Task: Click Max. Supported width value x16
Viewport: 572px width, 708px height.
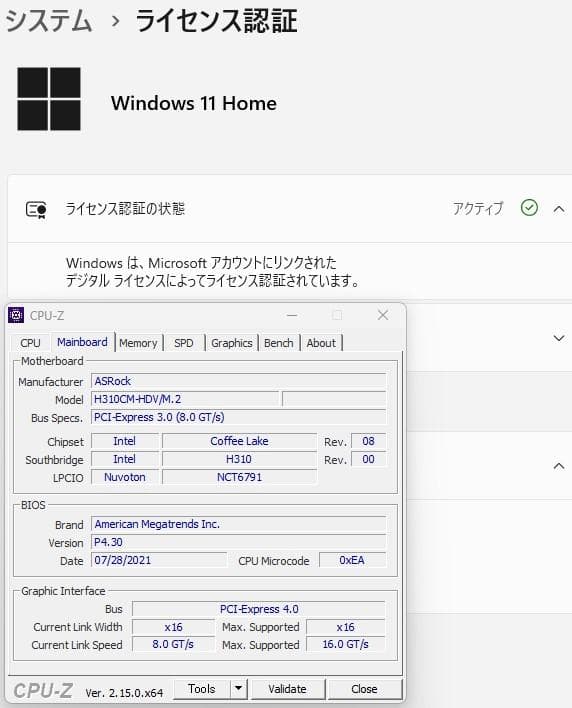Action: [346, 627]
